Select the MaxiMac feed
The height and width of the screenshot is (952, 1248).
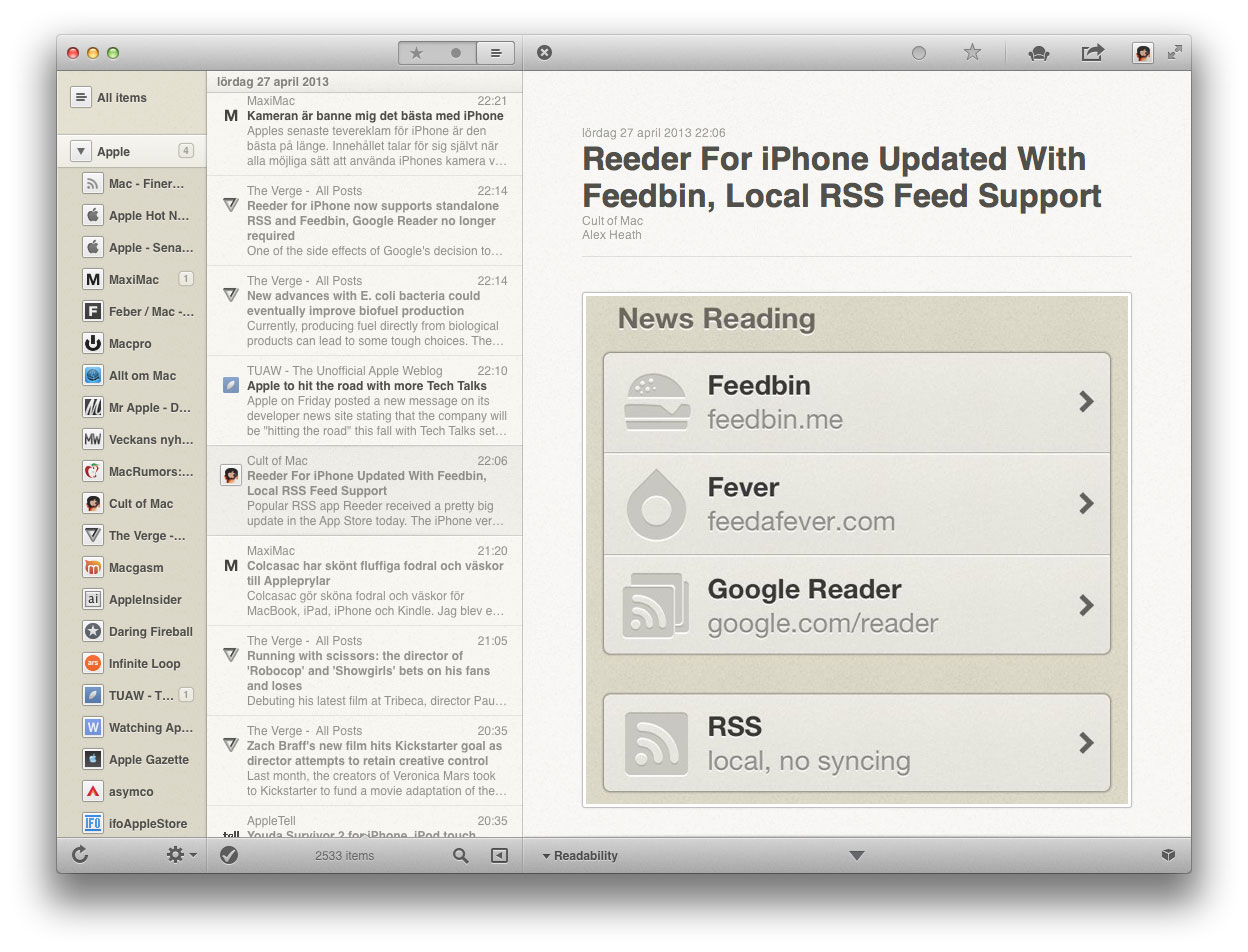tap(132, 280)
